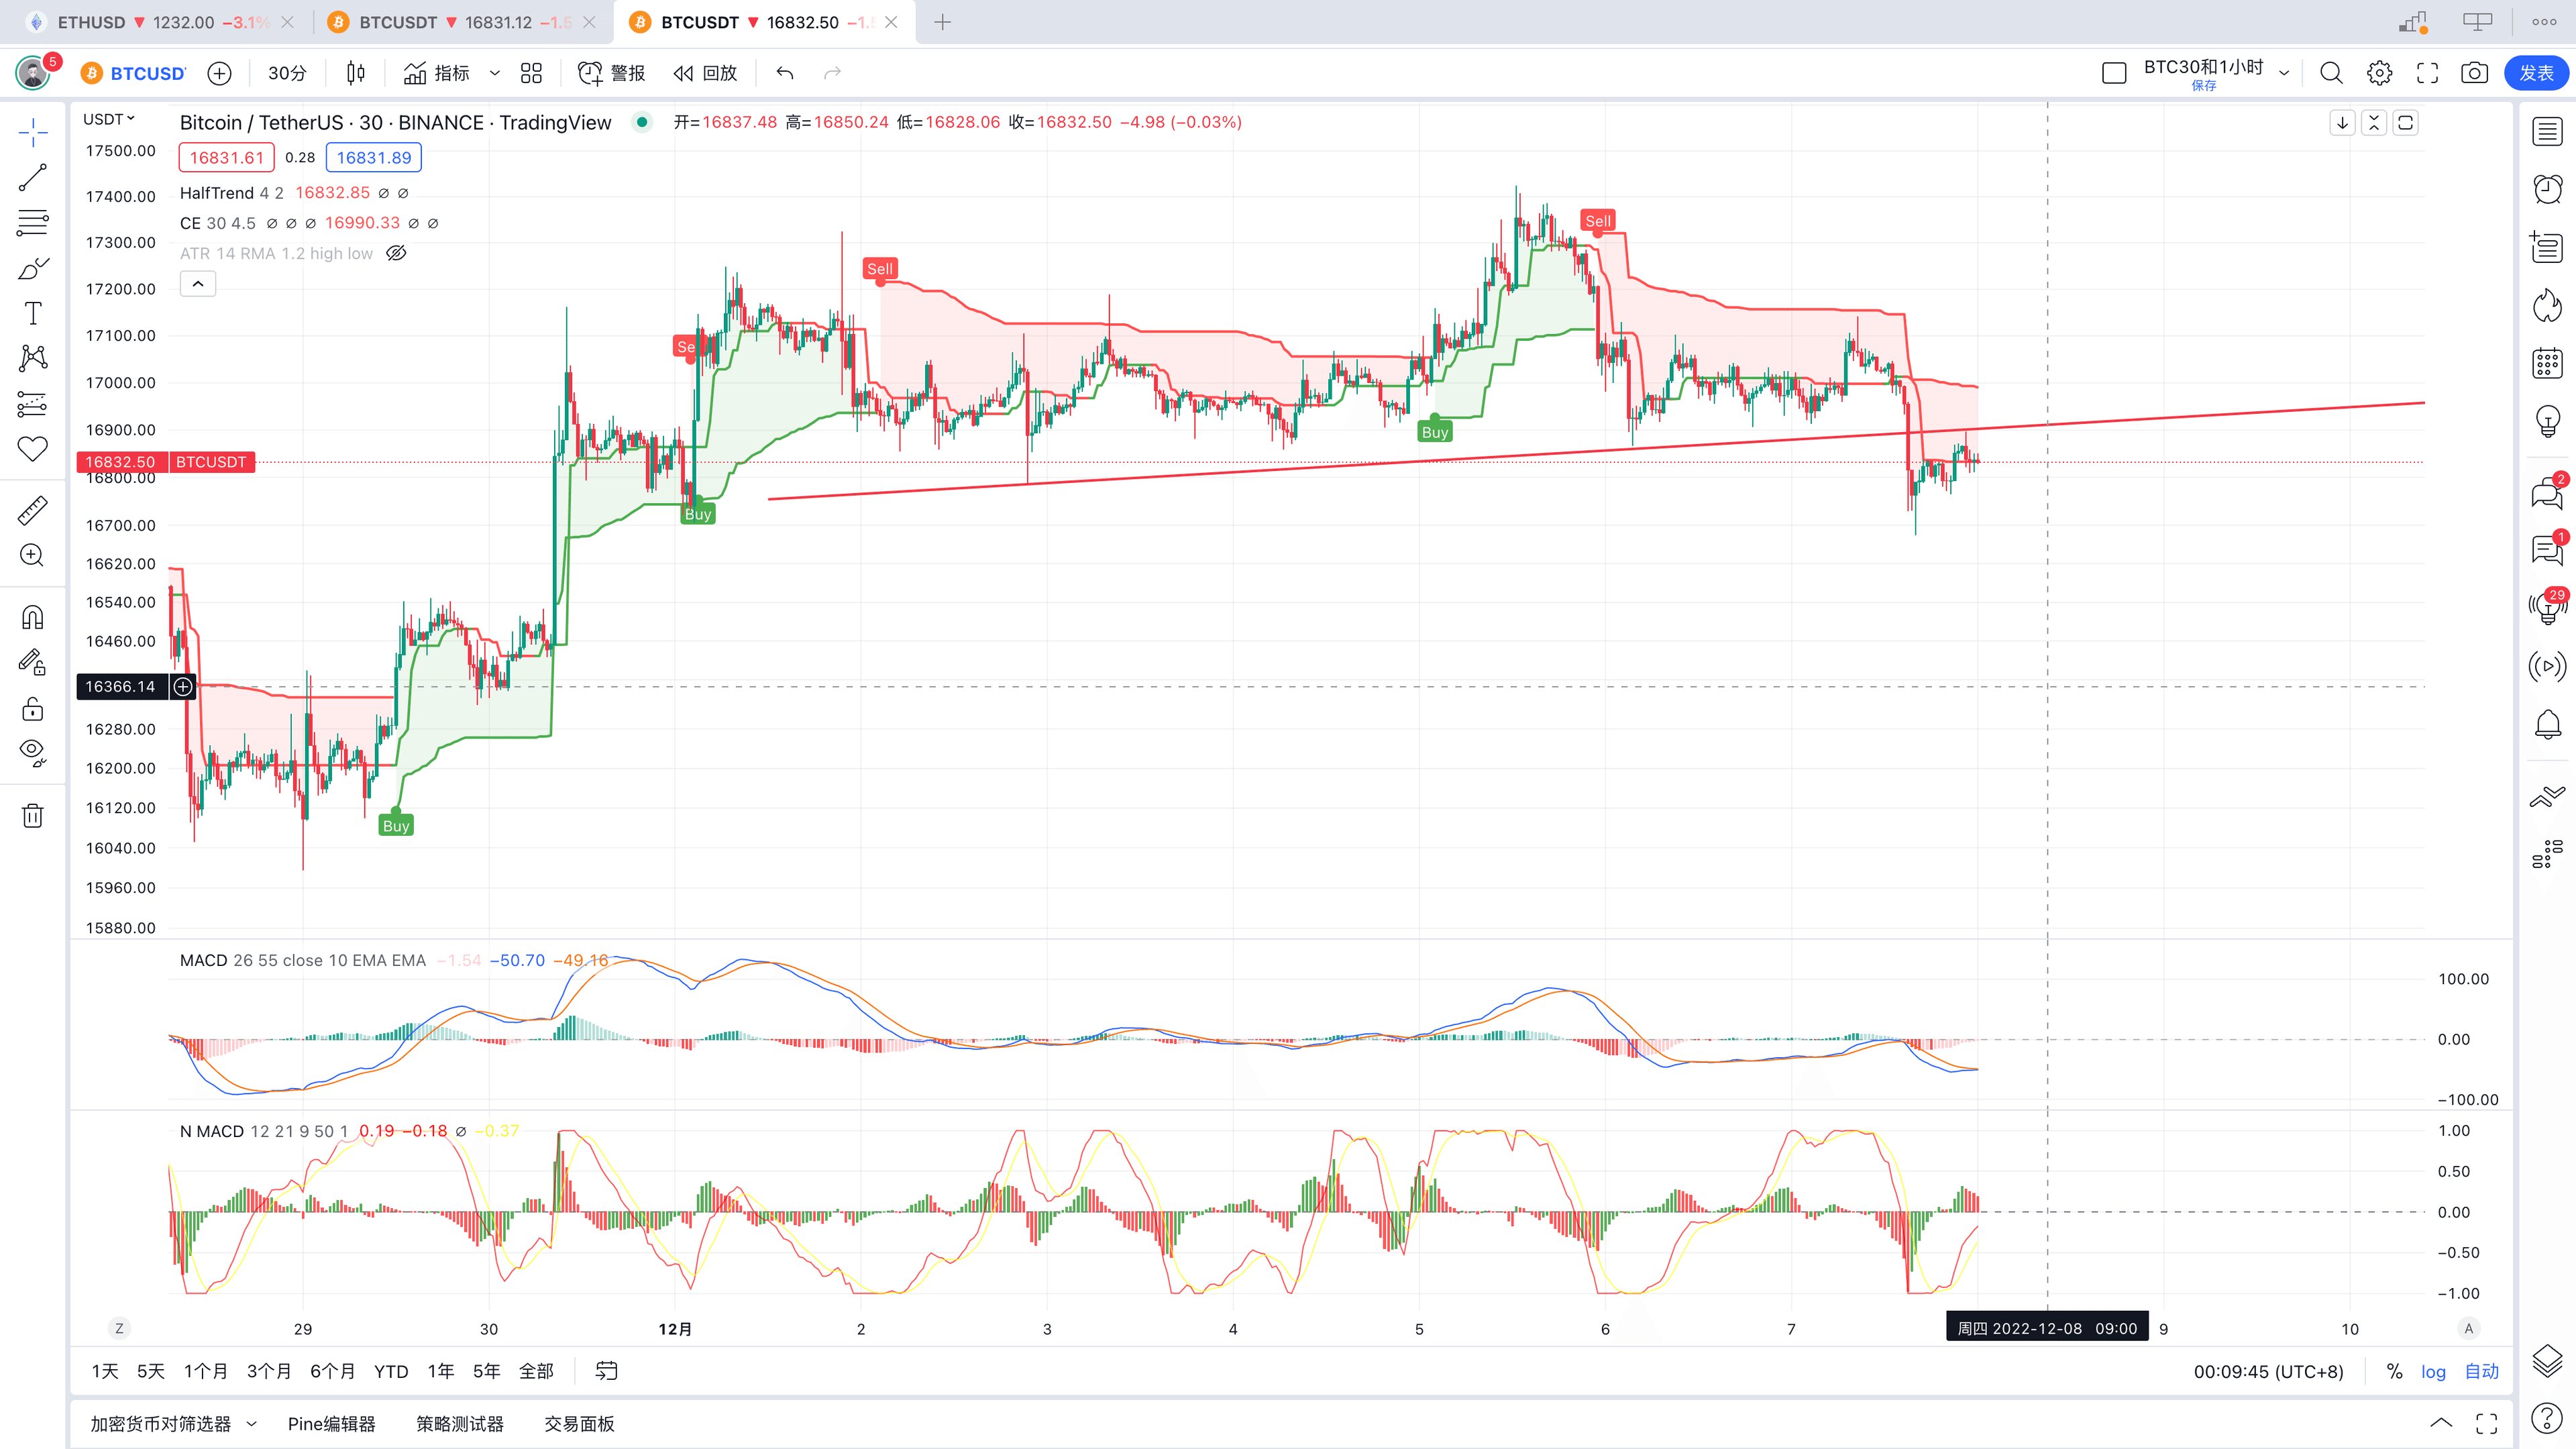Toggle hide all drawings eye icon

pos(33,753)
